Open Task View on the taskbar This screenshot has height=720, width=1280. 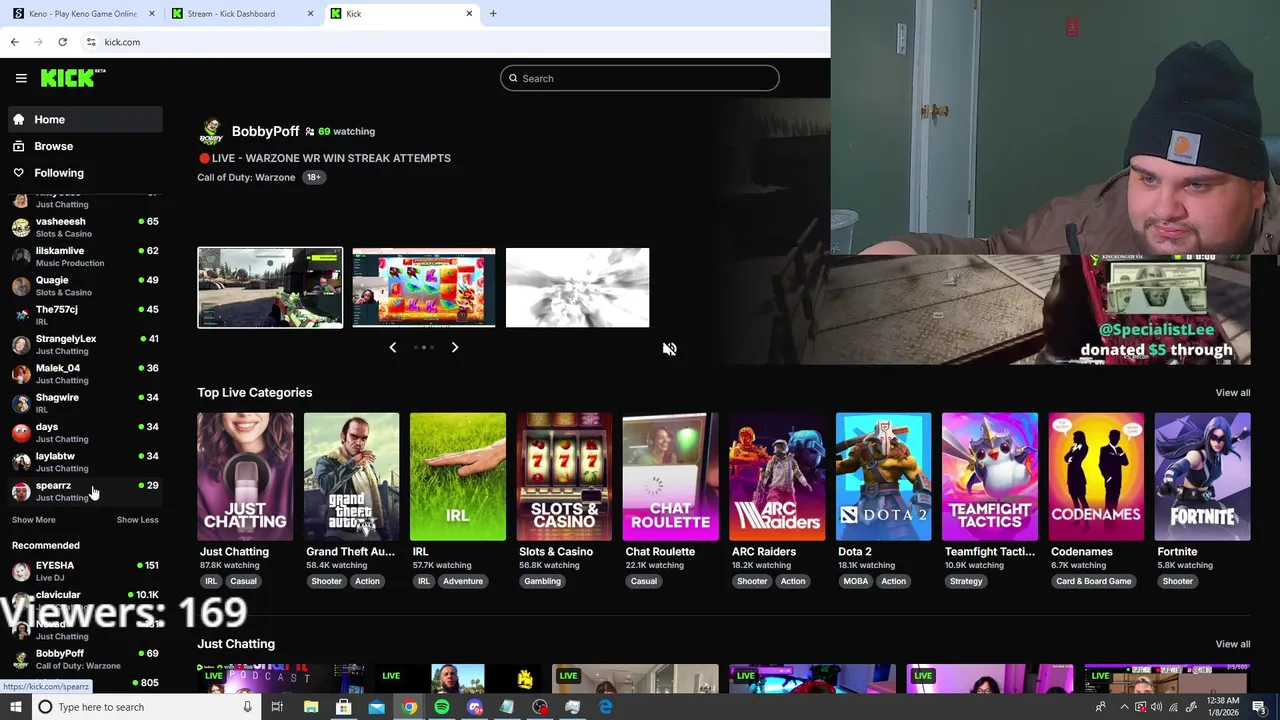(277, 707)
